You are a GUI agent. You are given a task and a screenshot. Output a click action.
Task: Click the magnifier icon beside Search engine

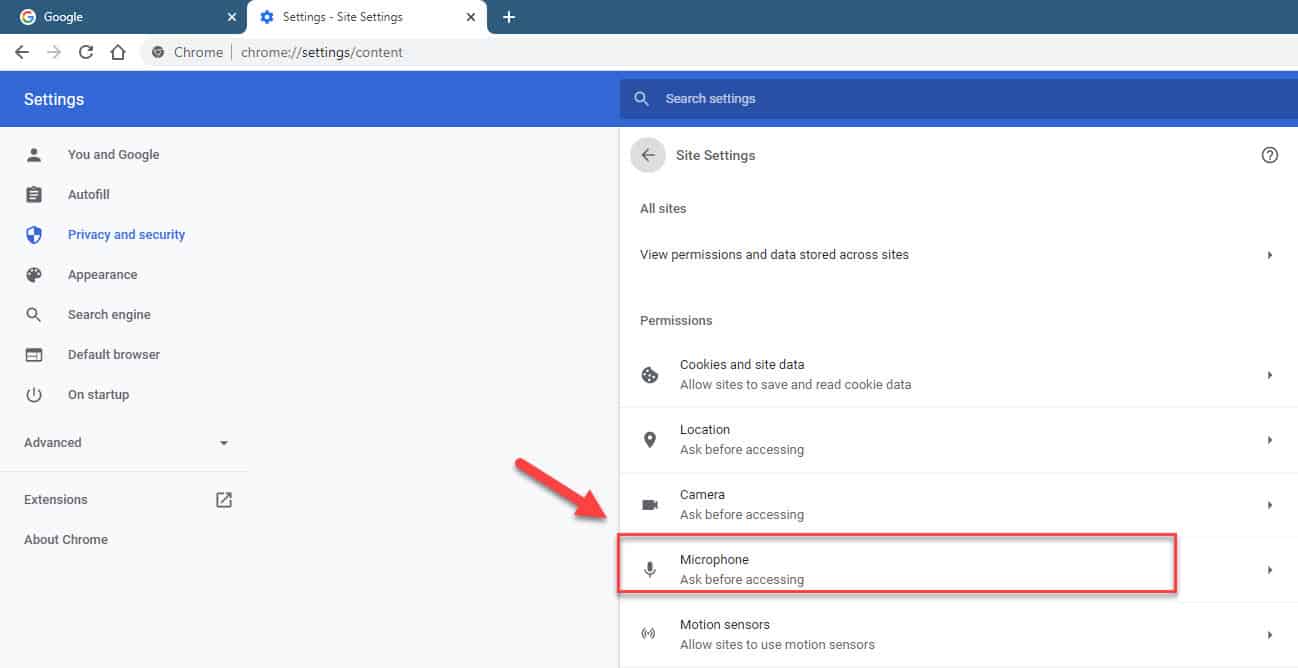[x=34, y=315]
